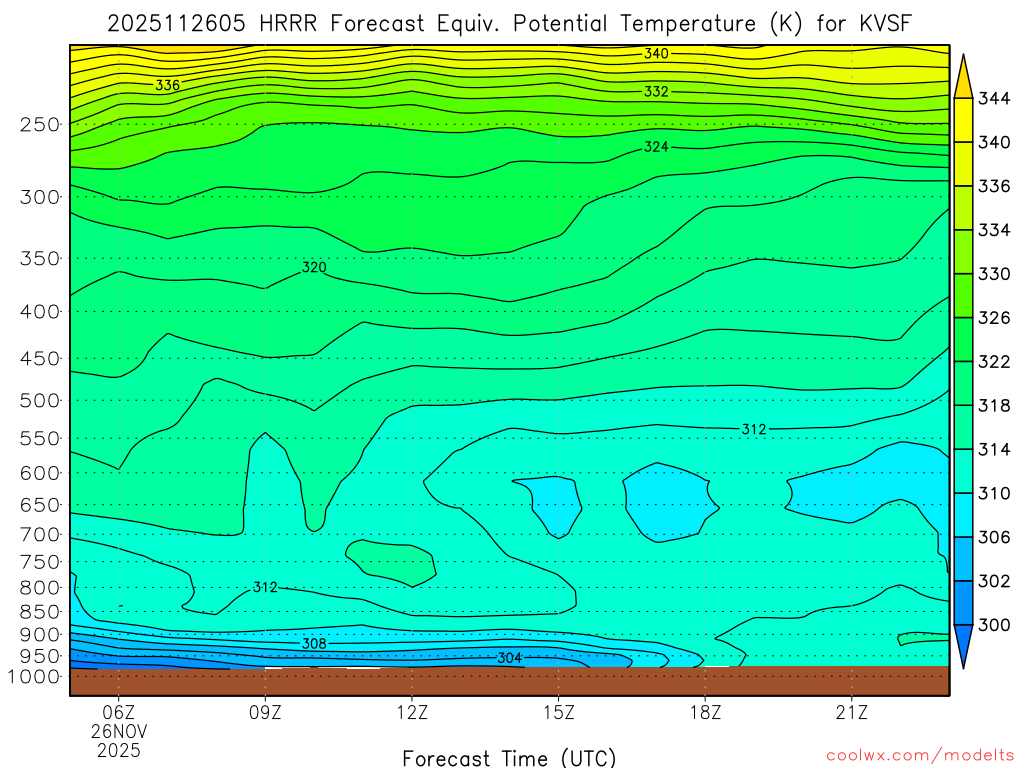Click the 314 colorbar value
The width and height of the screenshot is (1024, 768).
[x=994, y=449]
